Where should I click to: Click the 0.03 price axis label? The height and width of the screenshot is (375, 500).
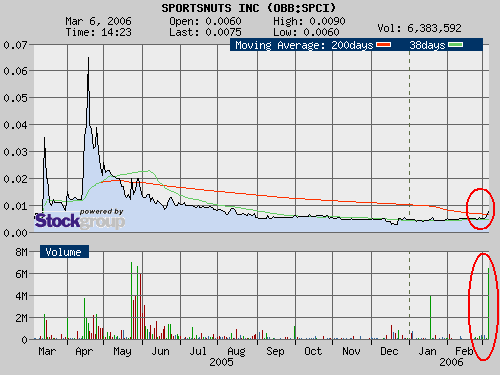pyautogui.click(x=15, y=152)
